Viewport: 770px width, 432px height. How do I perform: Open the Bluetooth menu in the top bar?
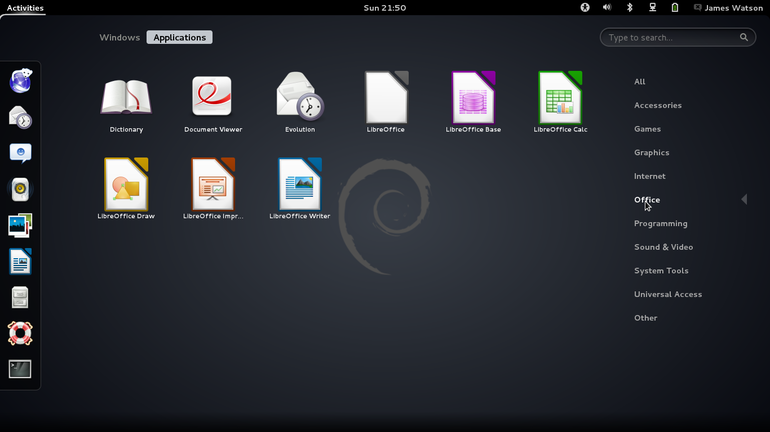[630, 7]
